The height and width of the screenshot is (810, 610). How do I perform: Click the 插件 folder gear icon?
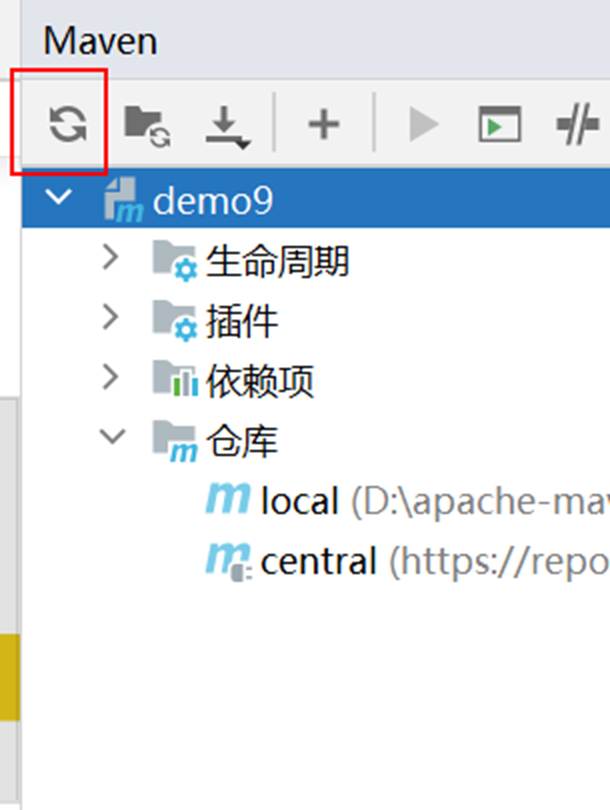coord(175,321)
